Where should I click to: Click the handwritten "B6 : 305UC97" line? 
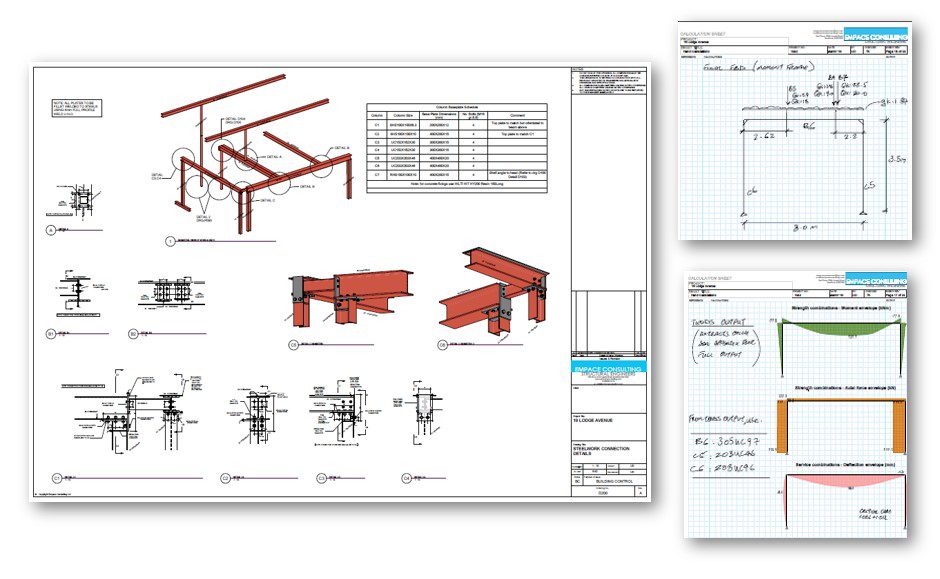(727, 442)
